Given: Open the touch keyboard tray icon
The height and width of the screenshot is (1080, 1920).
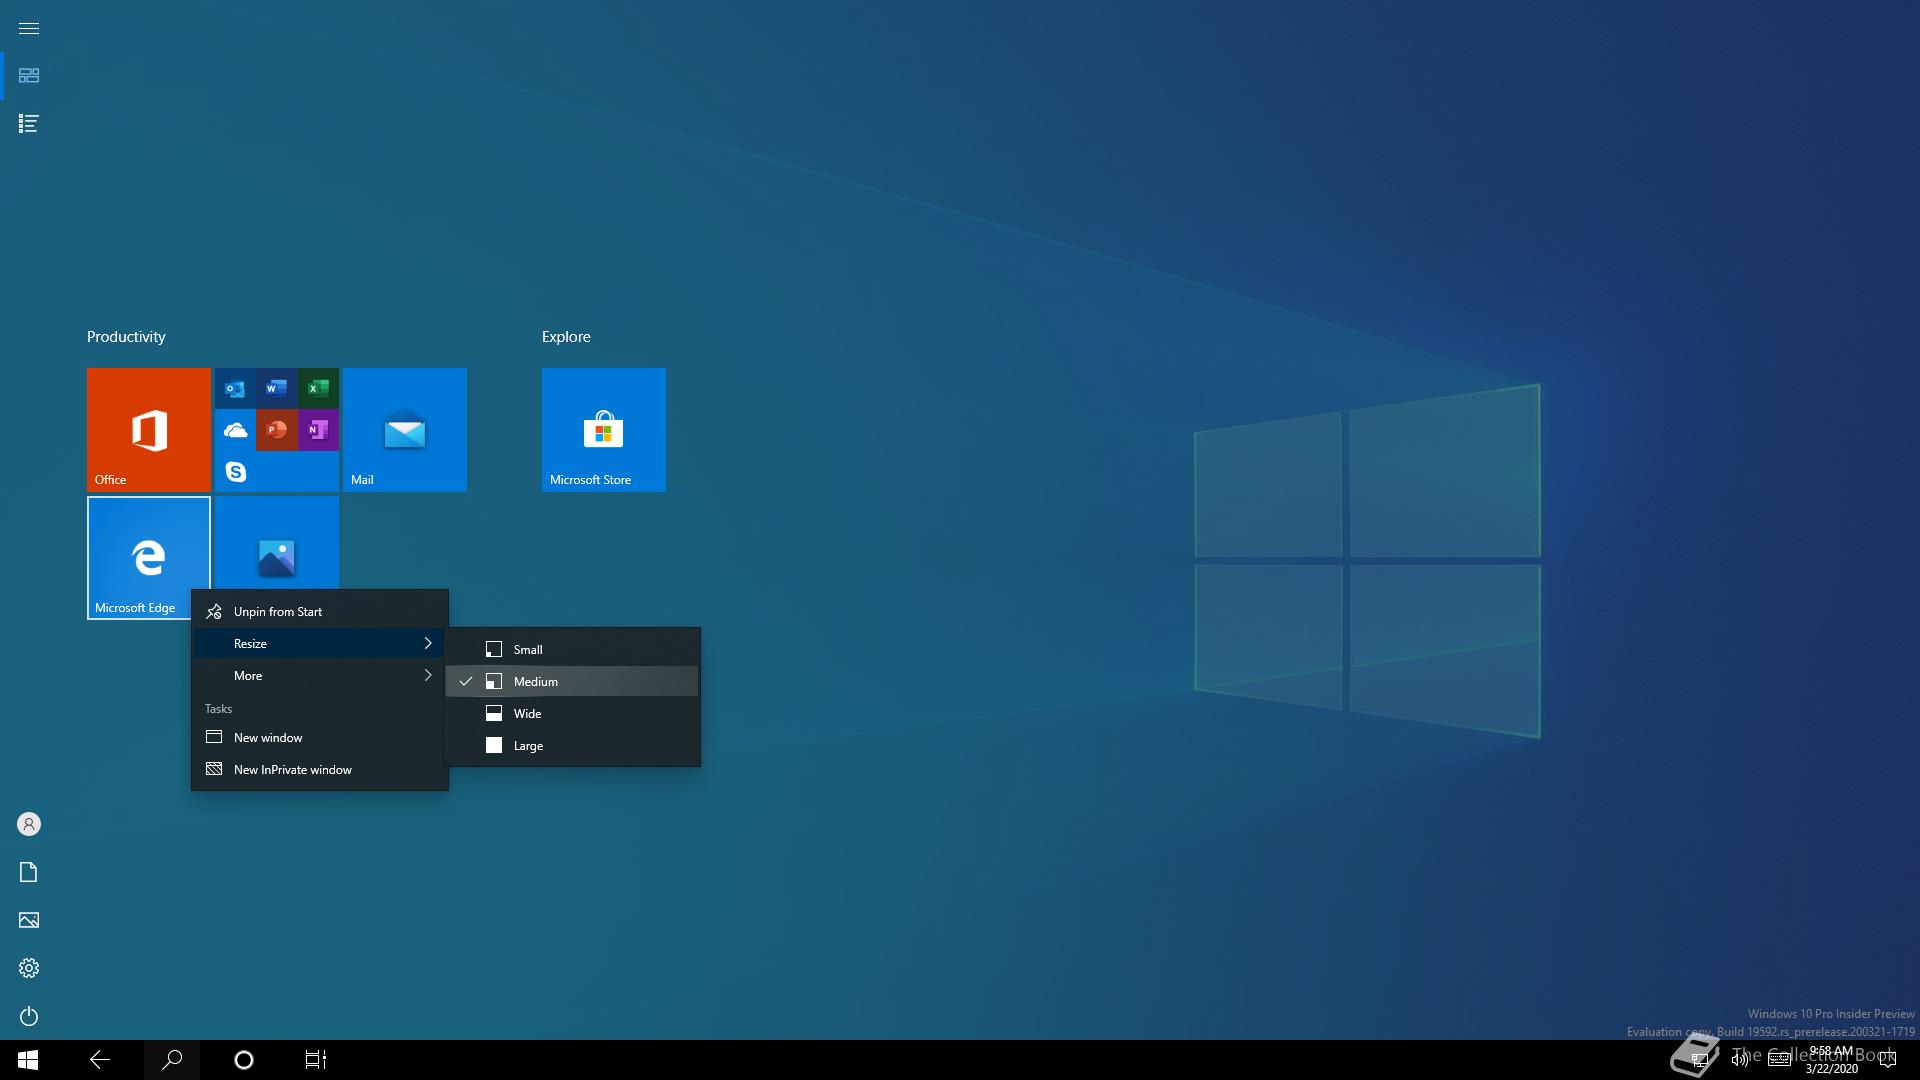Looking at the screenshot, I should coord(1779,1060).
